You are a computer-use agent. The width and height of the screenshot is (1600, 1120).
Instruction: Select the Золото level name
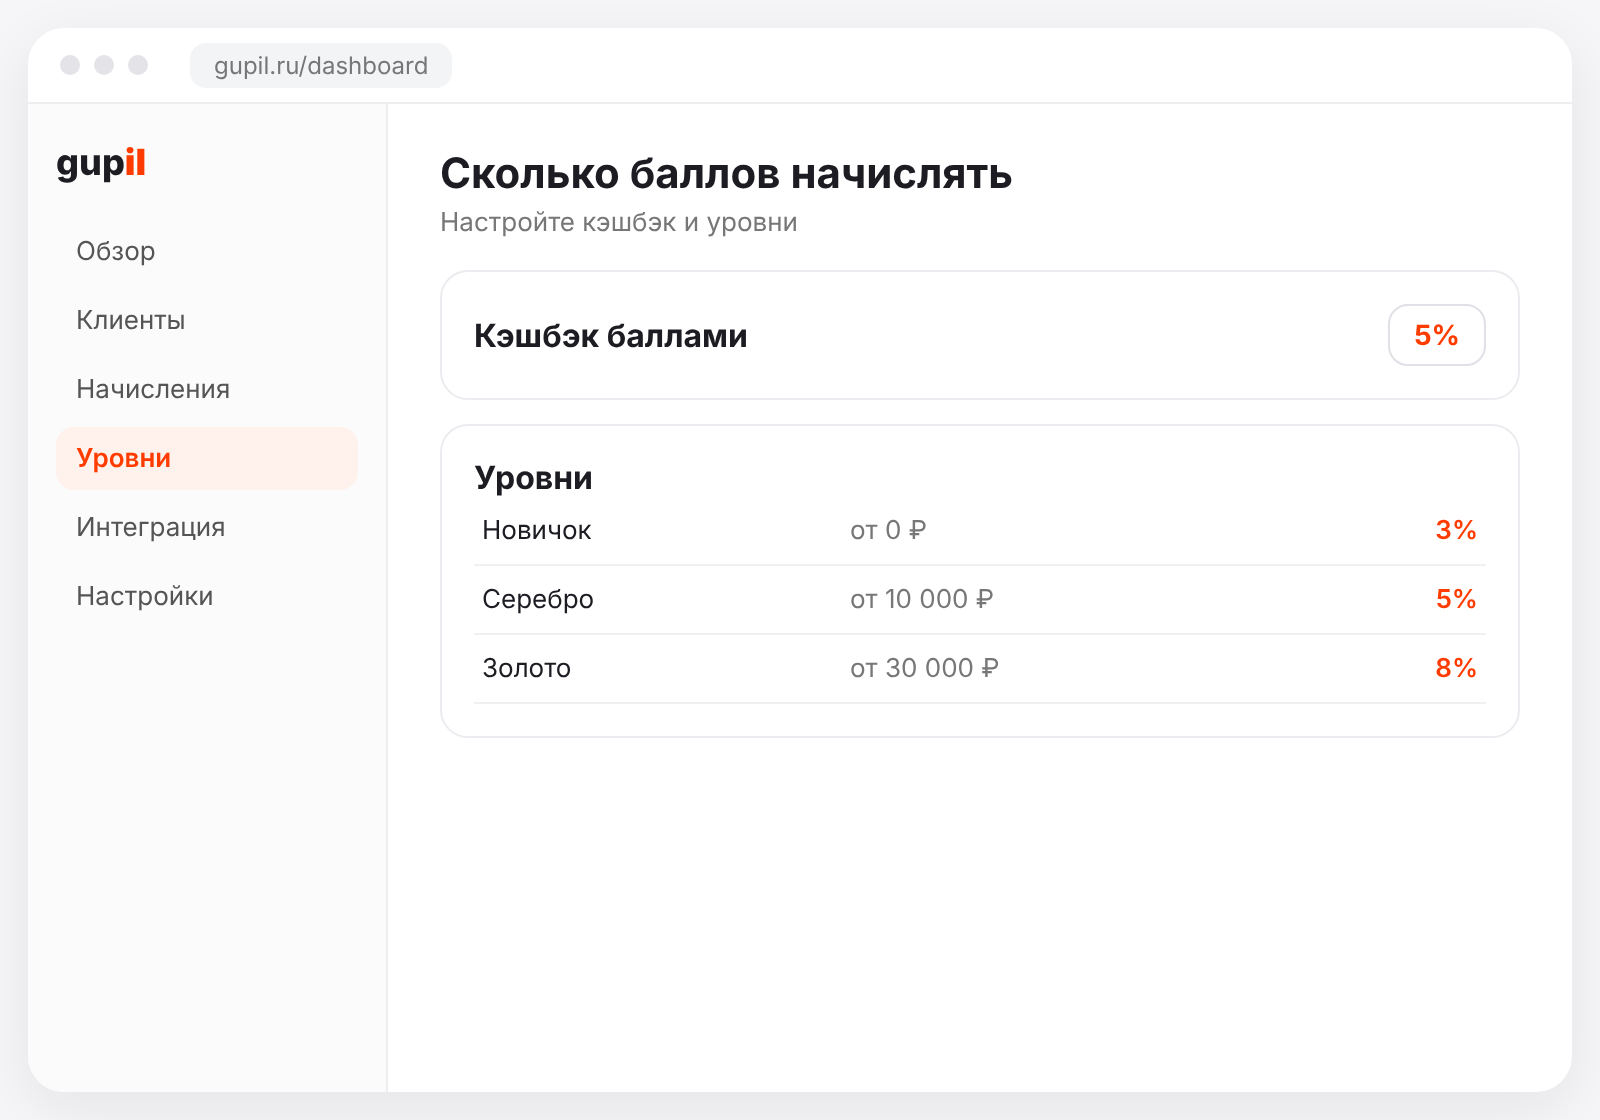(527, 668)
